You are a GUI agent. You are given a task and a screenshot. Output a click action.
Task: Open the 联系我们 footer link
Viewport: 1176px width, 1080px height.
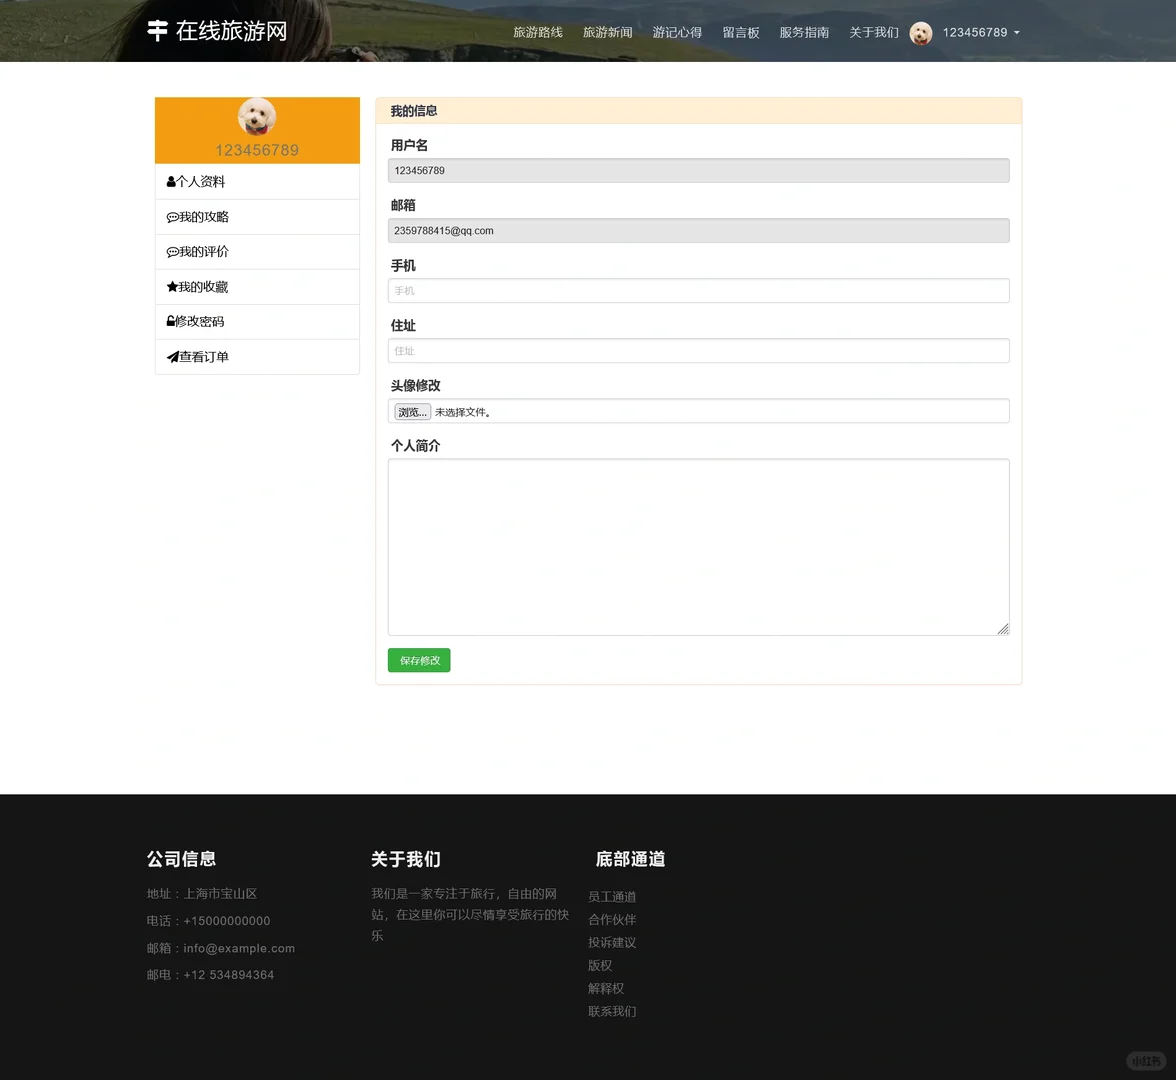[611, 1011]
